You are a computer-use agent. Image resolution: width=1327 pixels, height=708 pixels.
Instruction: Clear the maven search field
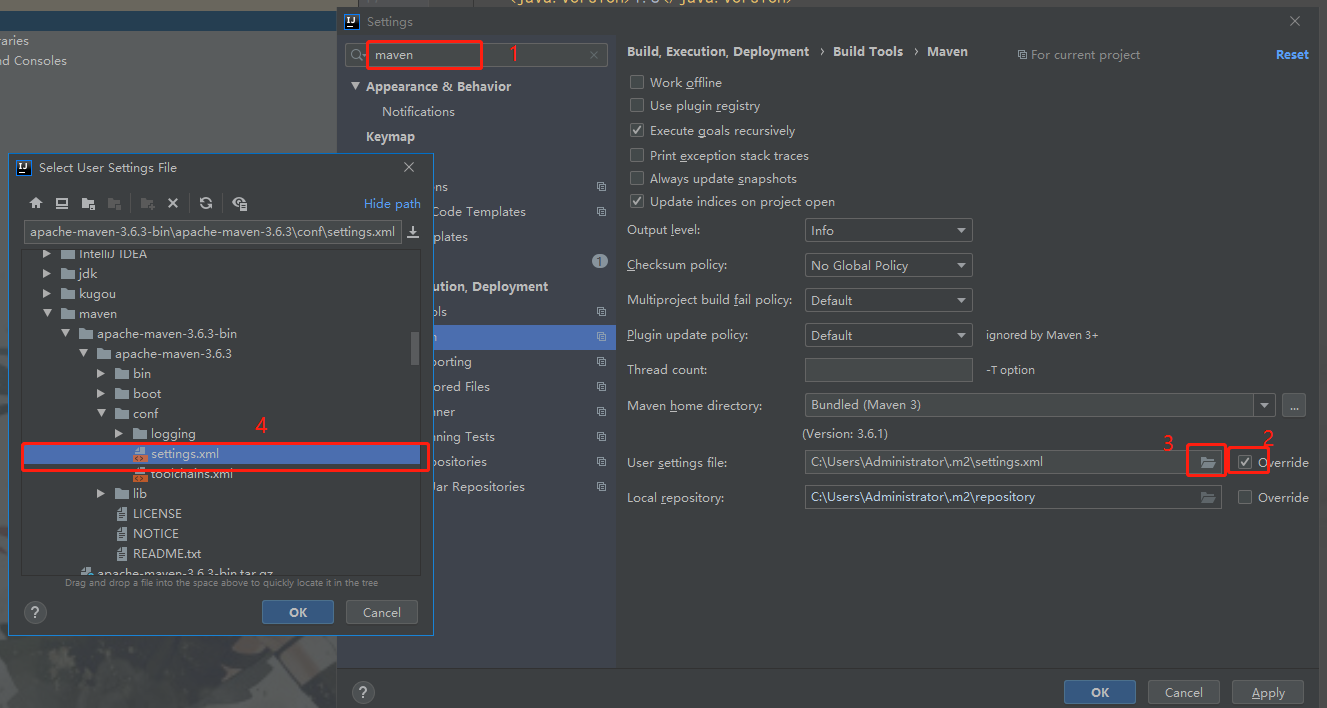click(594, 55)
